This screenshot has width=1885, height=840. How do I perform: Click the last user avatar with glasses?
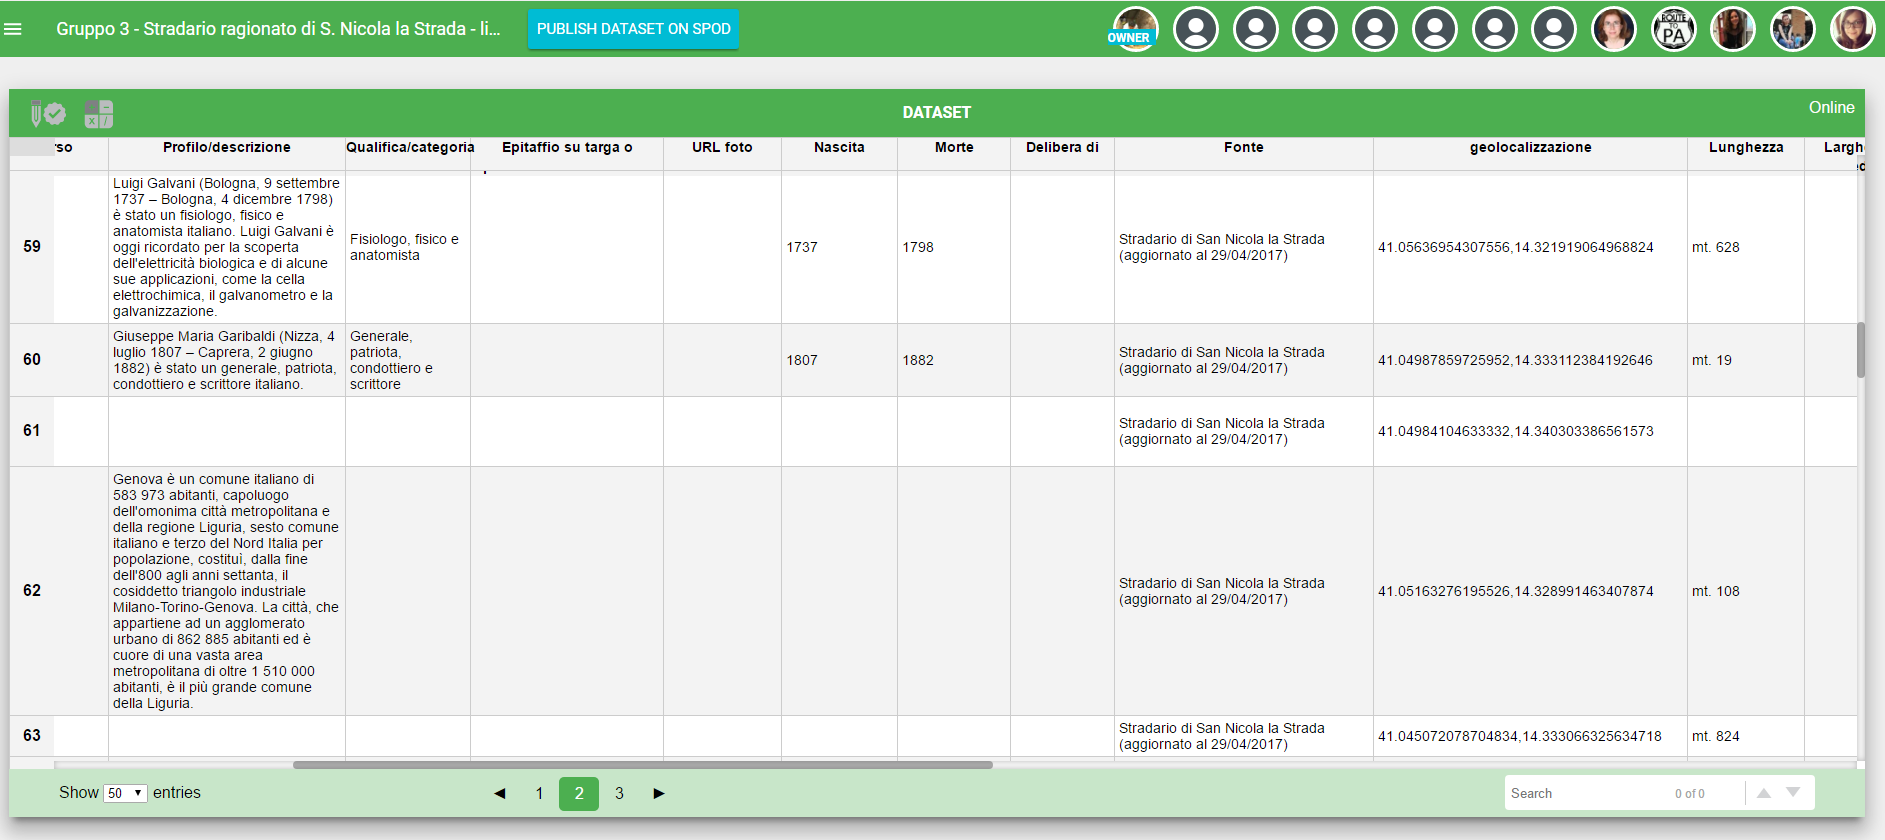pyautogui.click(x=1852, y=29)
